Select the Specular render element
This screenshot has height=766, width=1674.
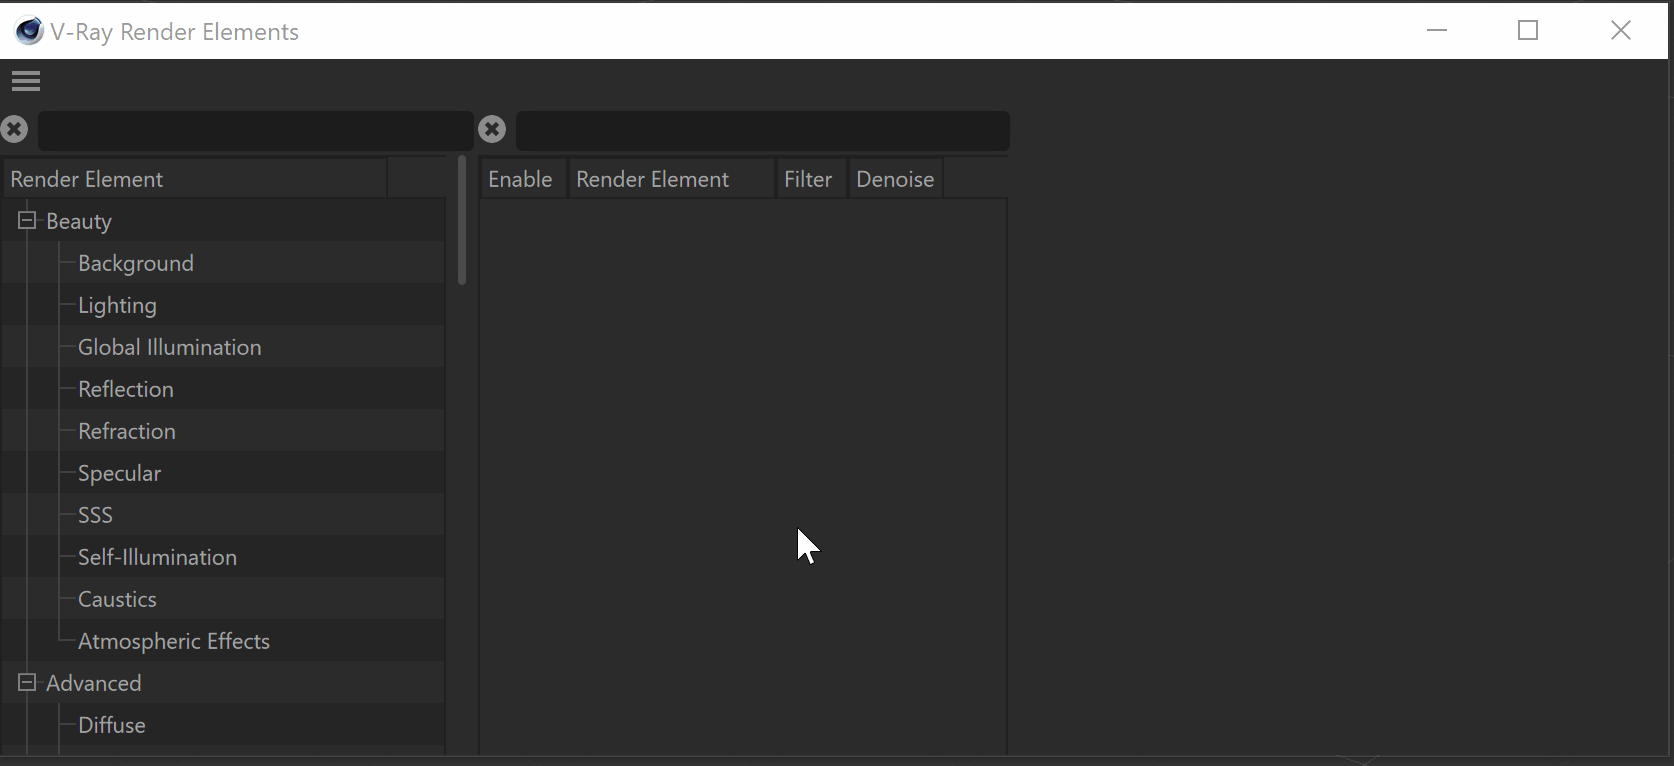pyautogui.click(x=120, y=473)
